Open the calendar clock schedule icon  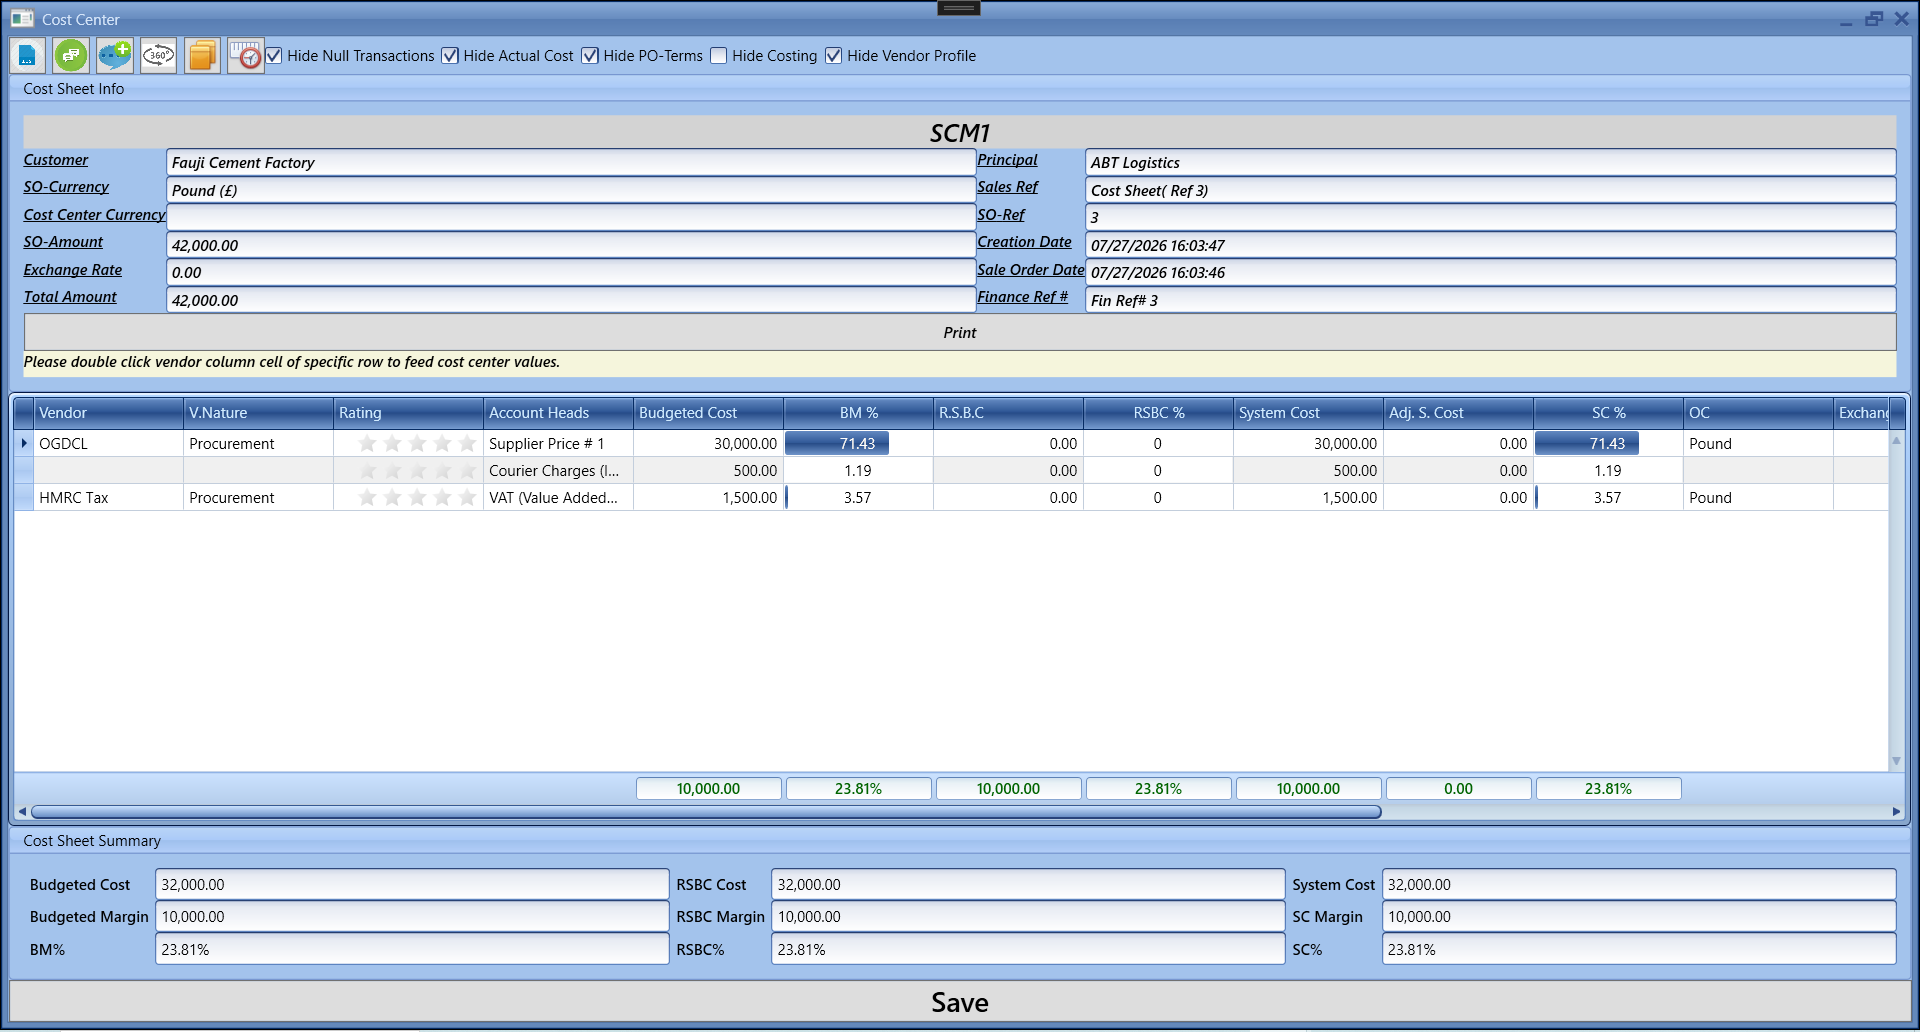pos(245,56)
